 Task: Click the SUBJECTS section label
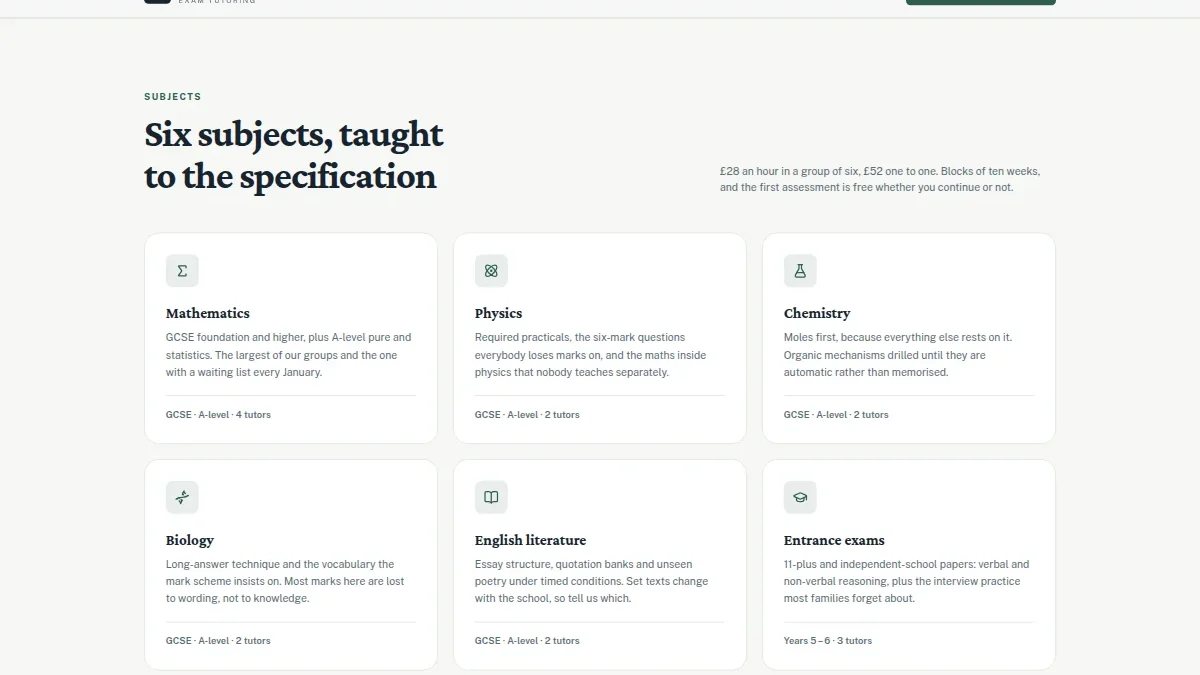tap(172, 97)
